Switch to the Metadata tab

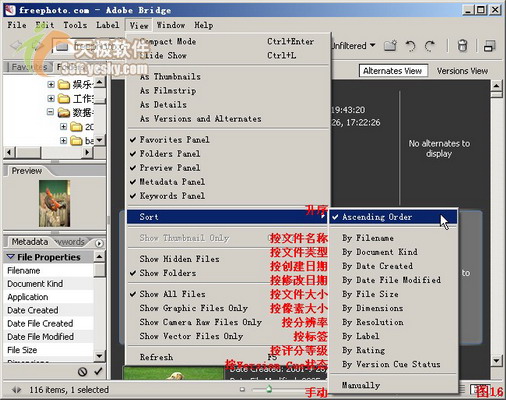30,242
